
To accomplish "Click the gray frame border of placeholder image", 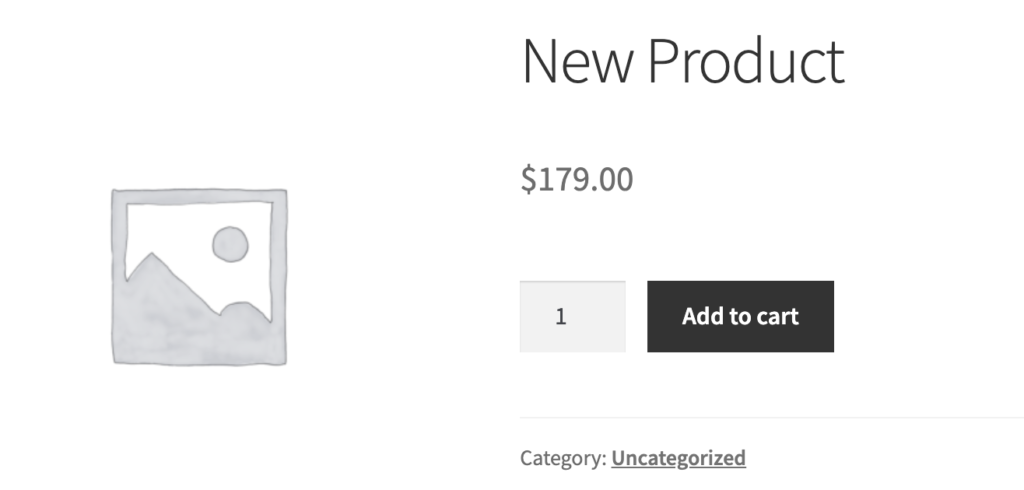I will [199, 195].
